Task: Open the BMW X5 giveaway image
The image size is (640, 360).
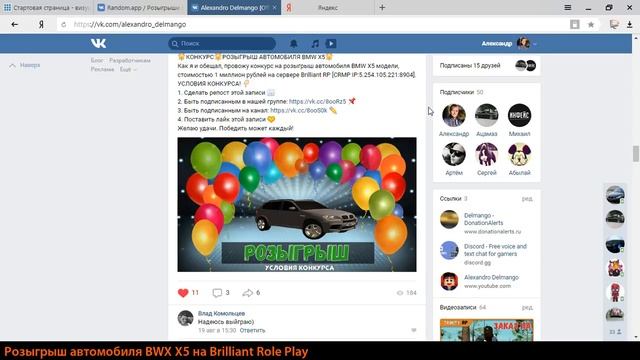Action: (297, 204)
